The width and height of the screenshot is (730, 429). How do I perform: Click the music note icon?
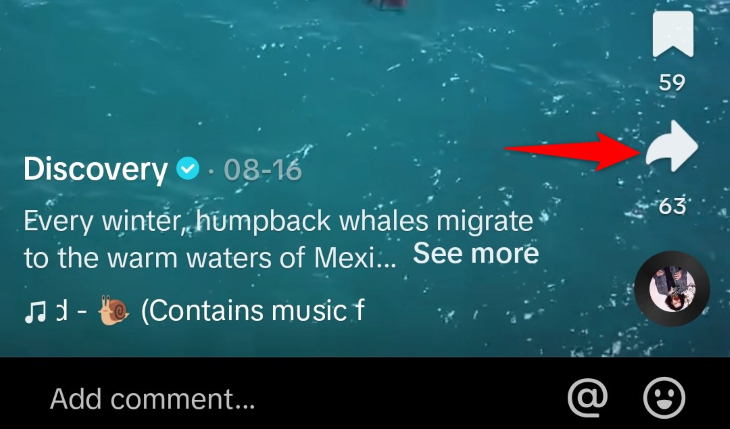(x=35, y=312)
